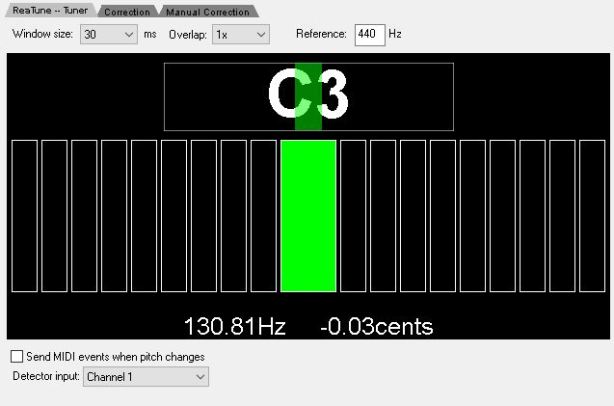Click empty bar just right of green bar

pyautogui.click(x=353, y=215)
